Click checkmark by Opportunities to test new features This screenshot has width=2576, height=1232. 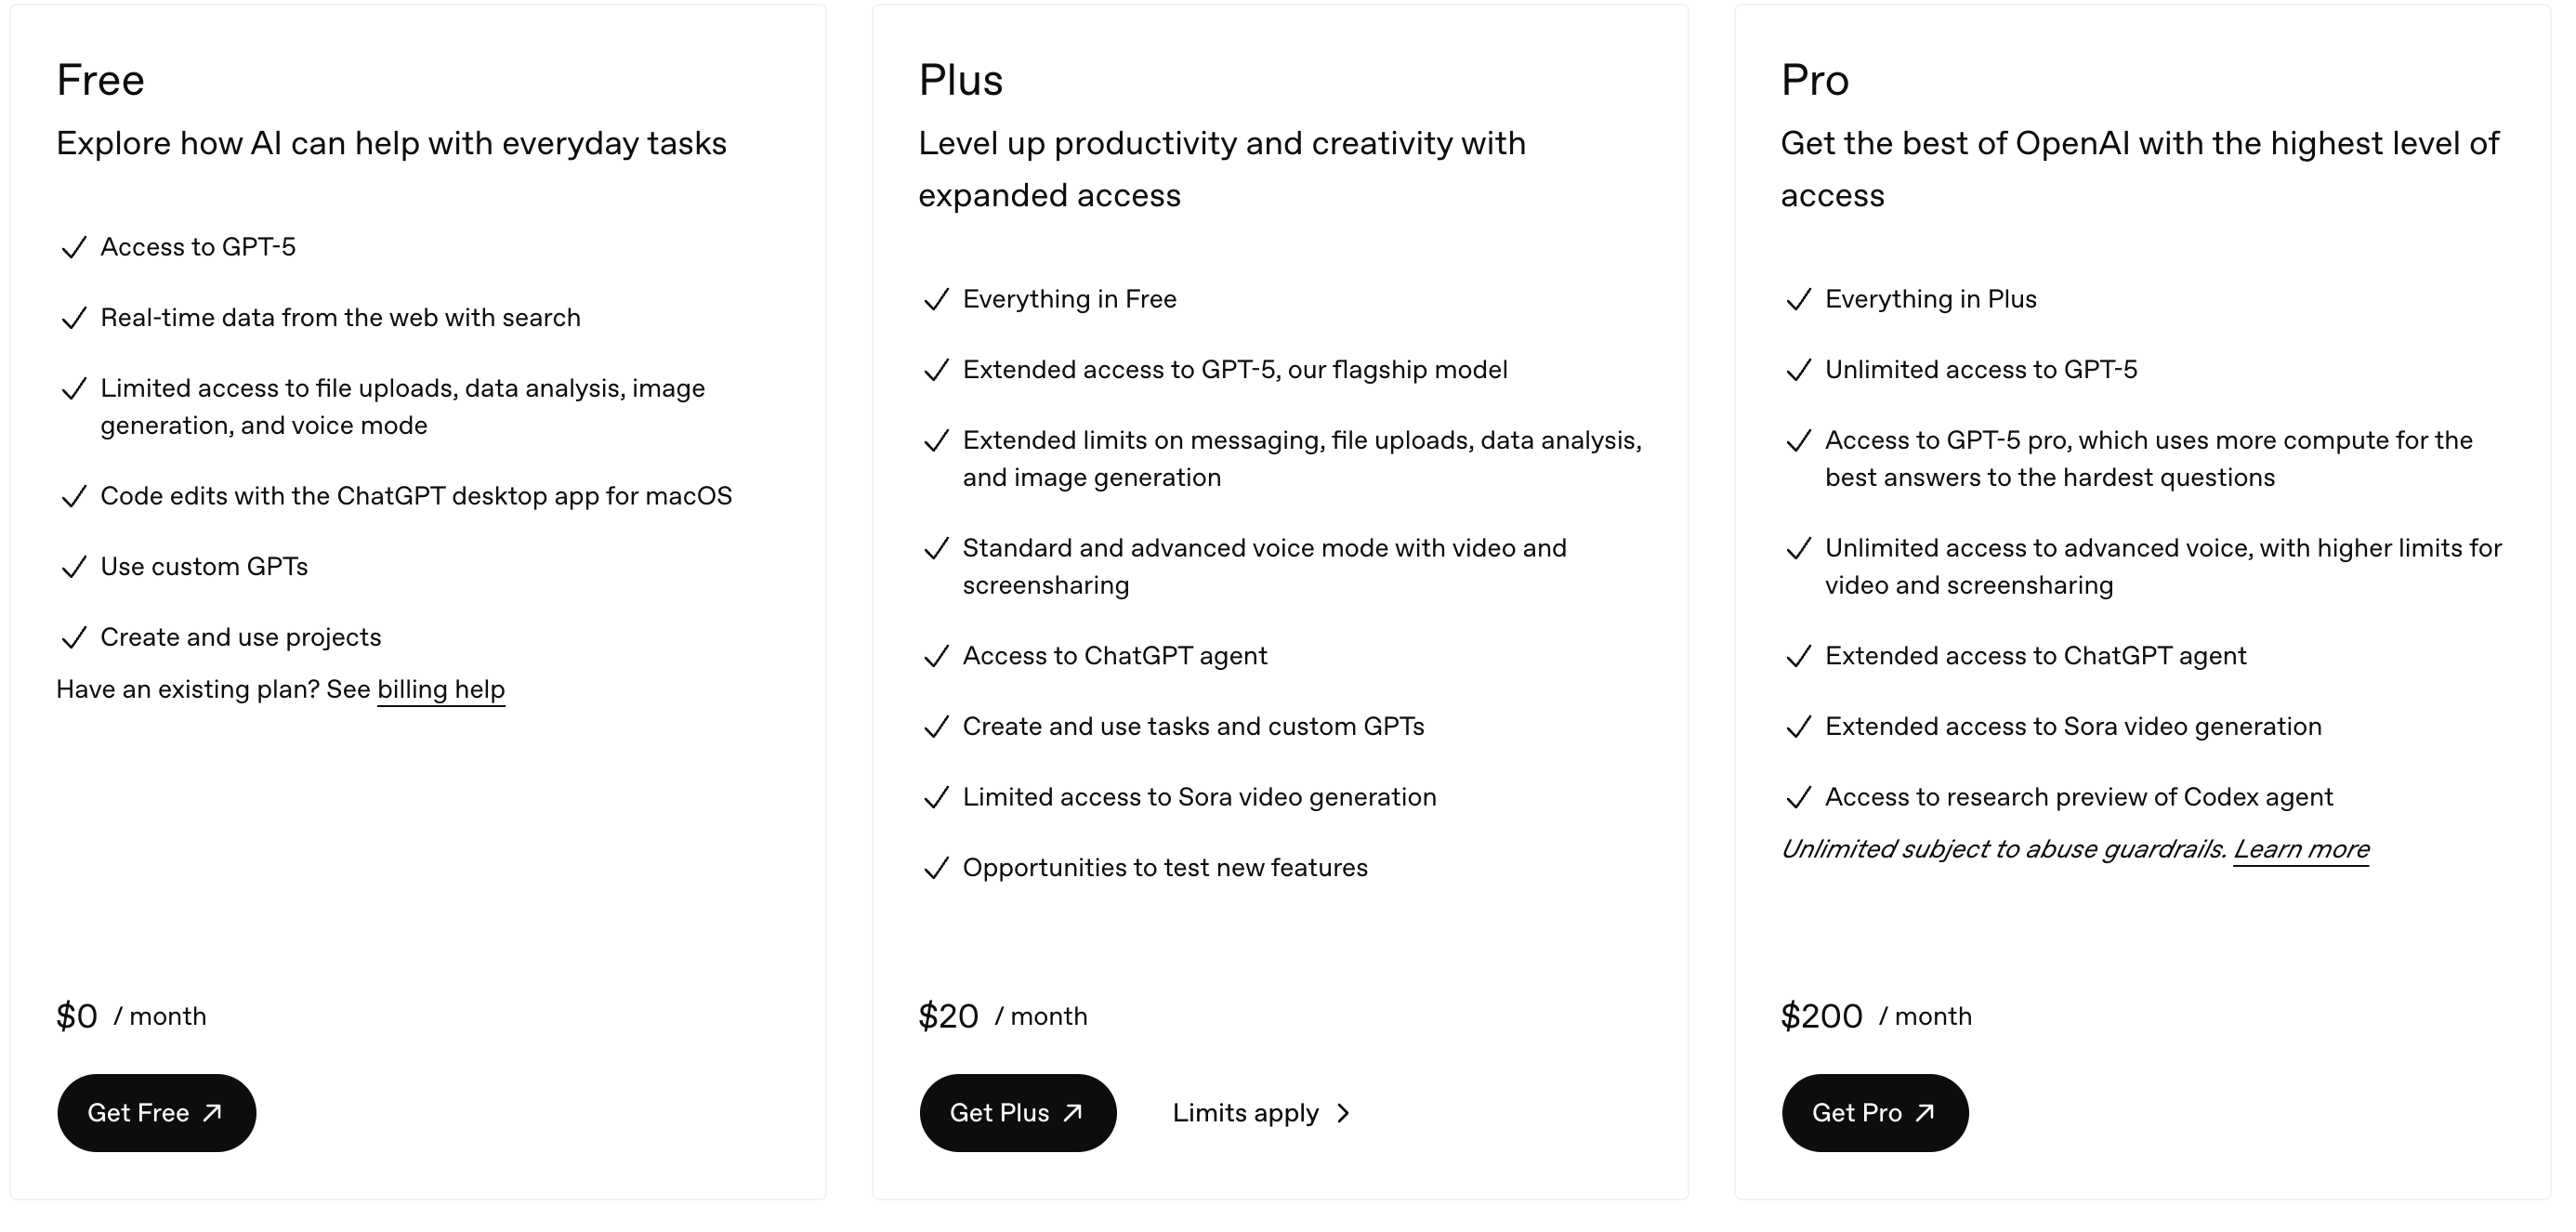pos(936,868)
